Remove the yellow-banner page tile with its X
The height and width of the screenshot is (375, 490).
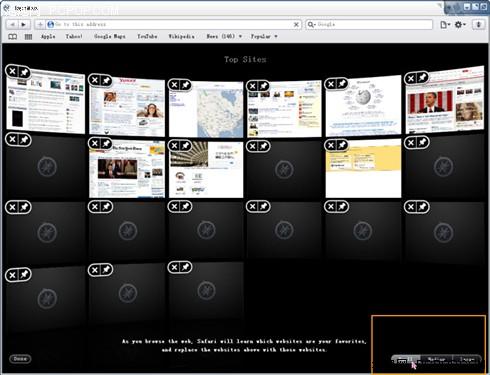pos(331,145)
